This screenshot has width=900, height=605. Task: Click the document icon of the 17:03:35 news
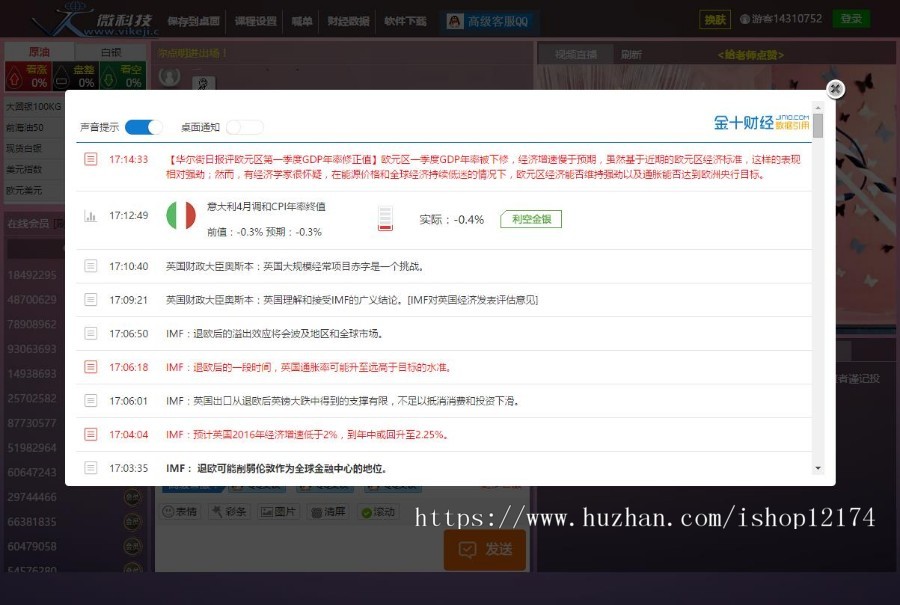tap(91, 468)
